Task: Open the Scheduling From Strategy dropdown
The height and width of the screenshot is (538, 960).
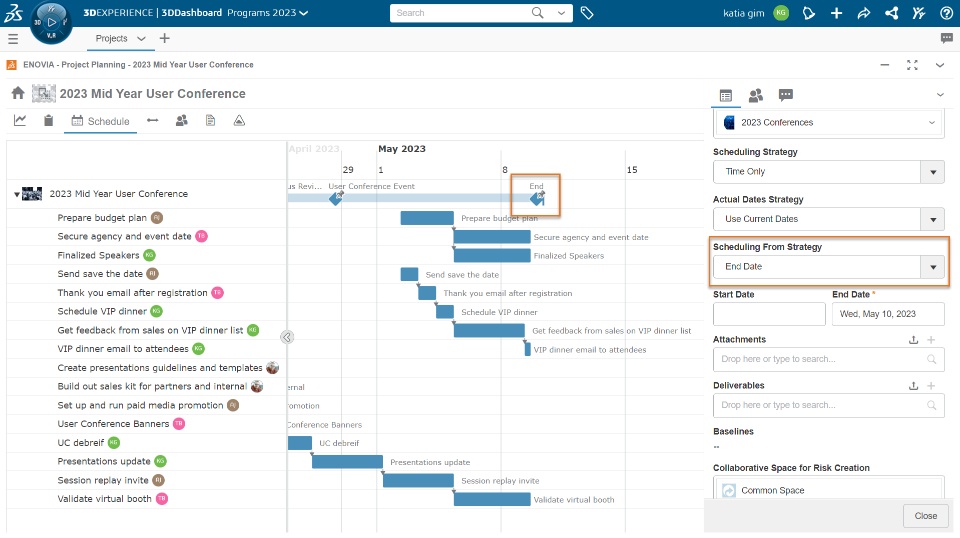Action: click(x=933, y=267)
